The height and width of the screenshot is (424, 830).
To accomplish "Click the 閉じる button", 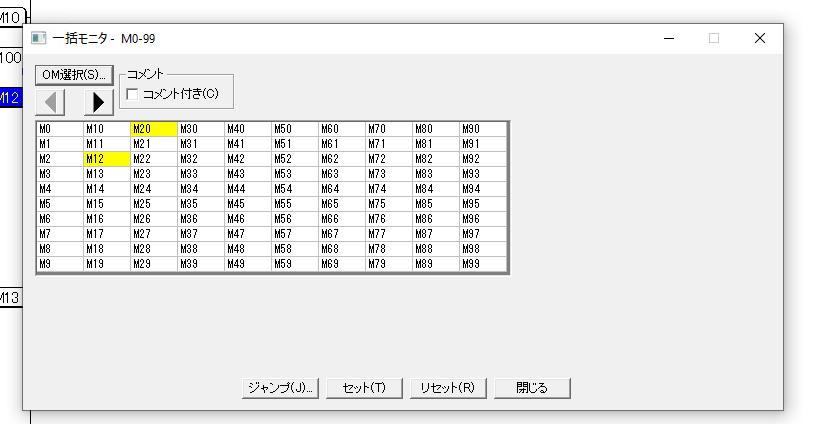I will pos(532,388).
